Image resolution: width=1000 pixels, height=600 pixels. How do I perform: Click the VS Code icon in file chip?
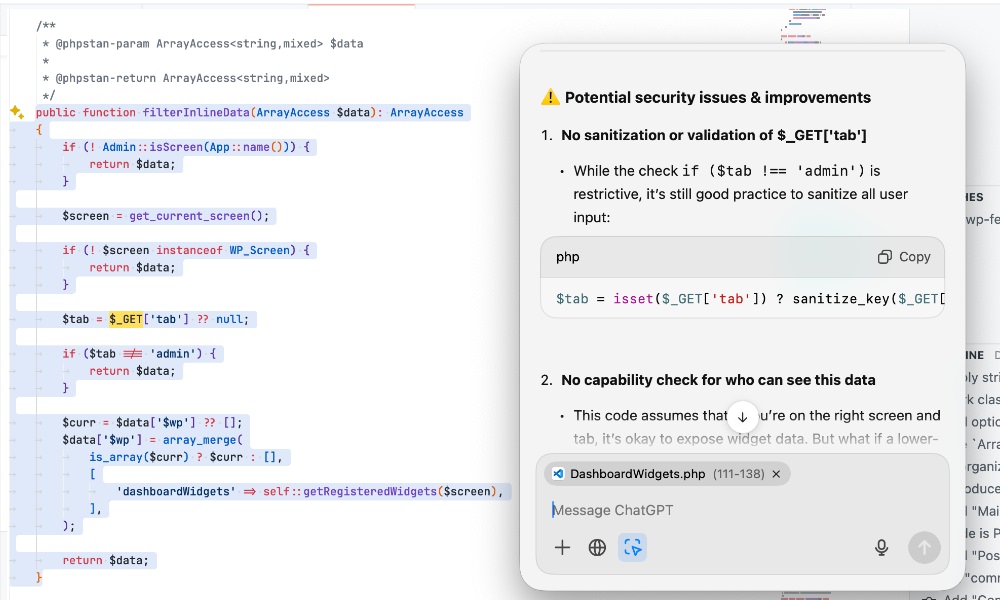coord(558,474)
